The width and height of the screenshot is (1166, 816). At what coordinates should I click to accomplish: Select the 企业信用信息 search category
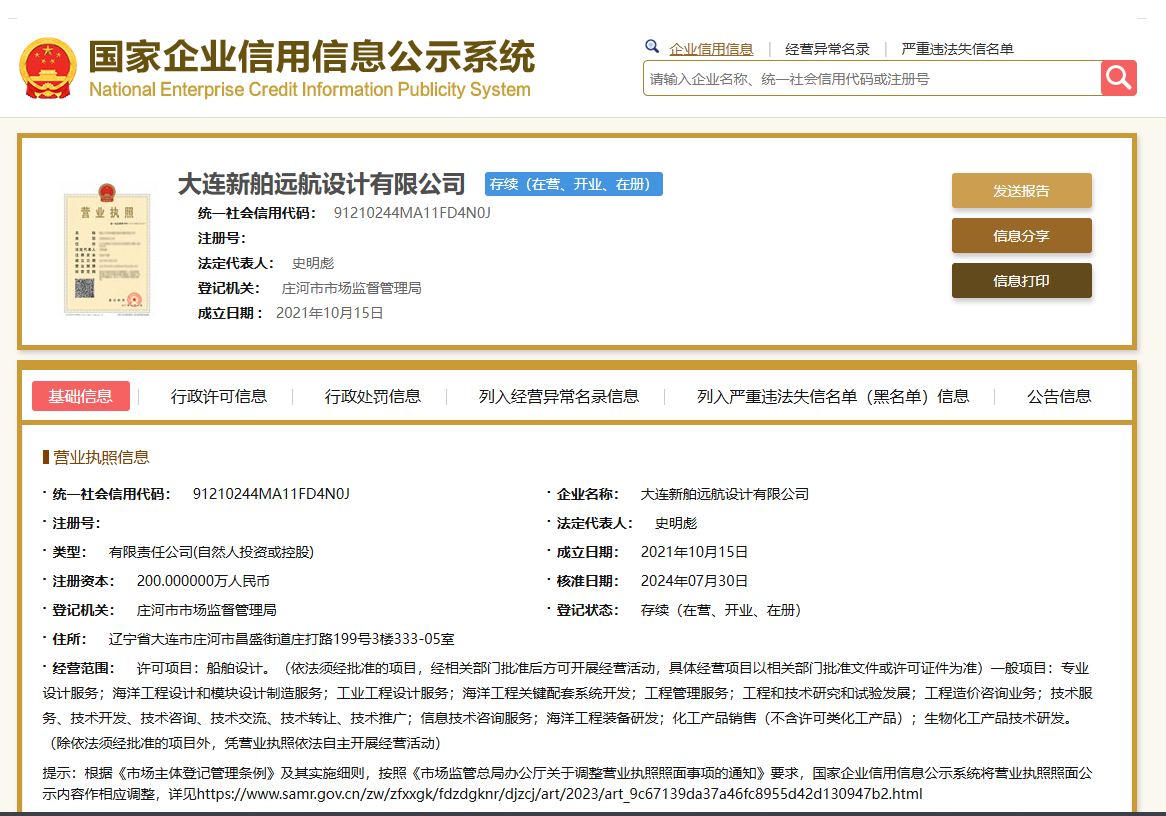(711, 49)
